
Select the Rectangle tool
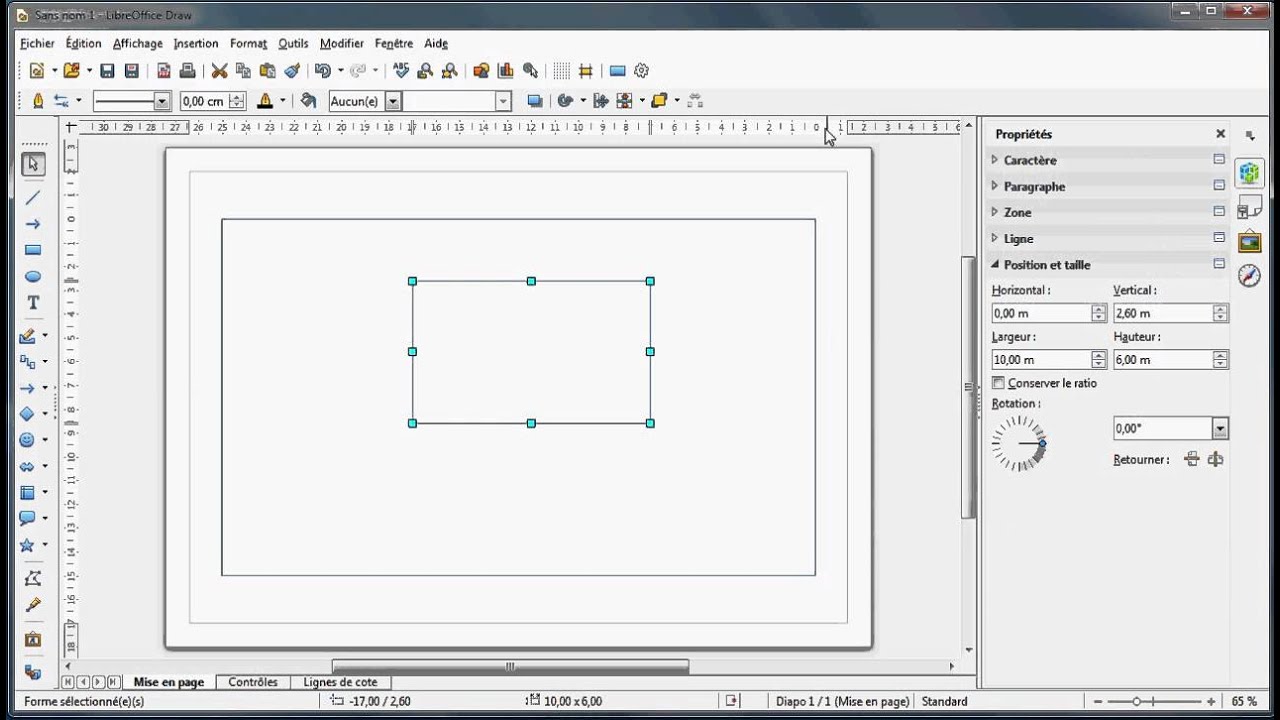[x=33, y=250]
